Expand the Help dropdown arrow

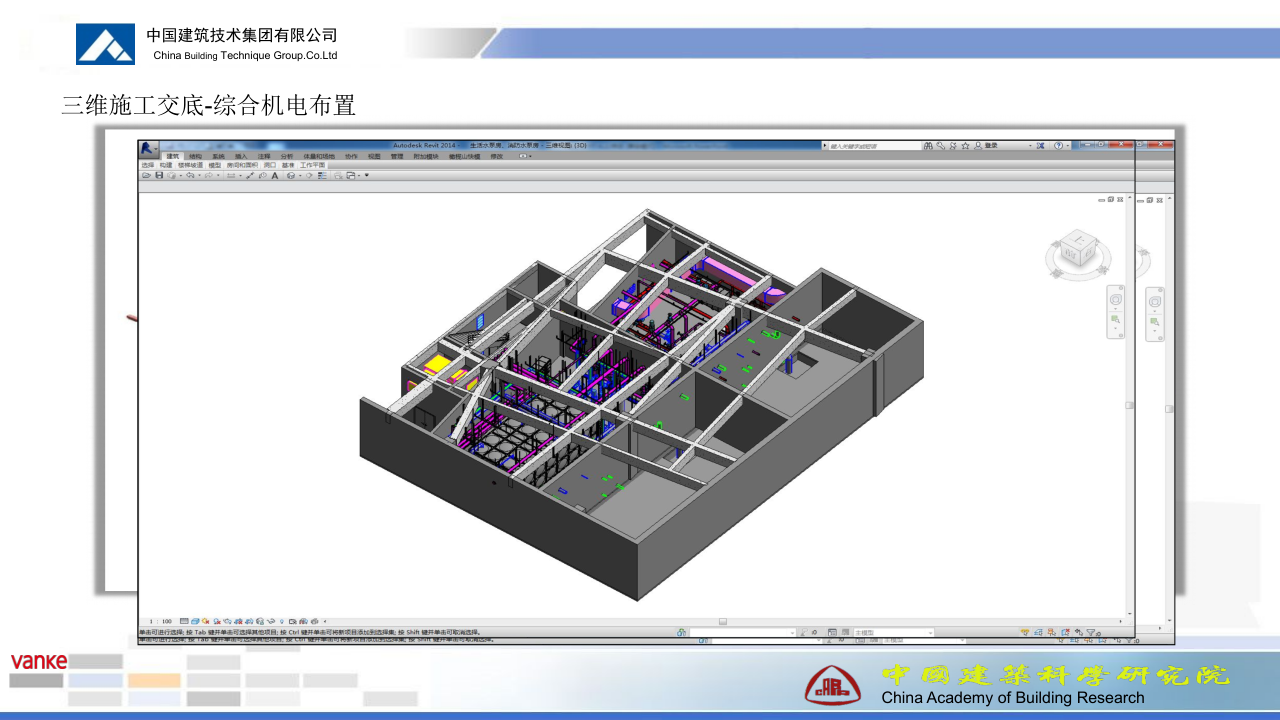pos(1068,146)
